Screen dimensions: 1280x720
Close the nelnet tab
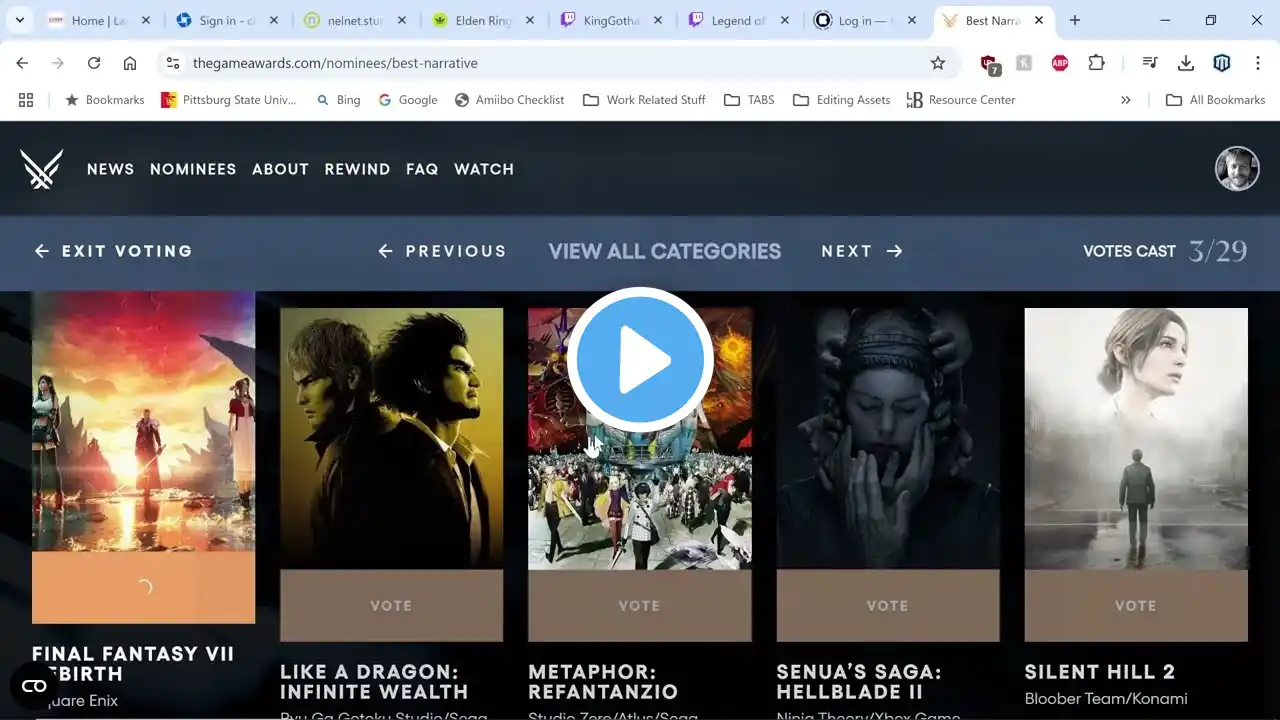point(402,20)
